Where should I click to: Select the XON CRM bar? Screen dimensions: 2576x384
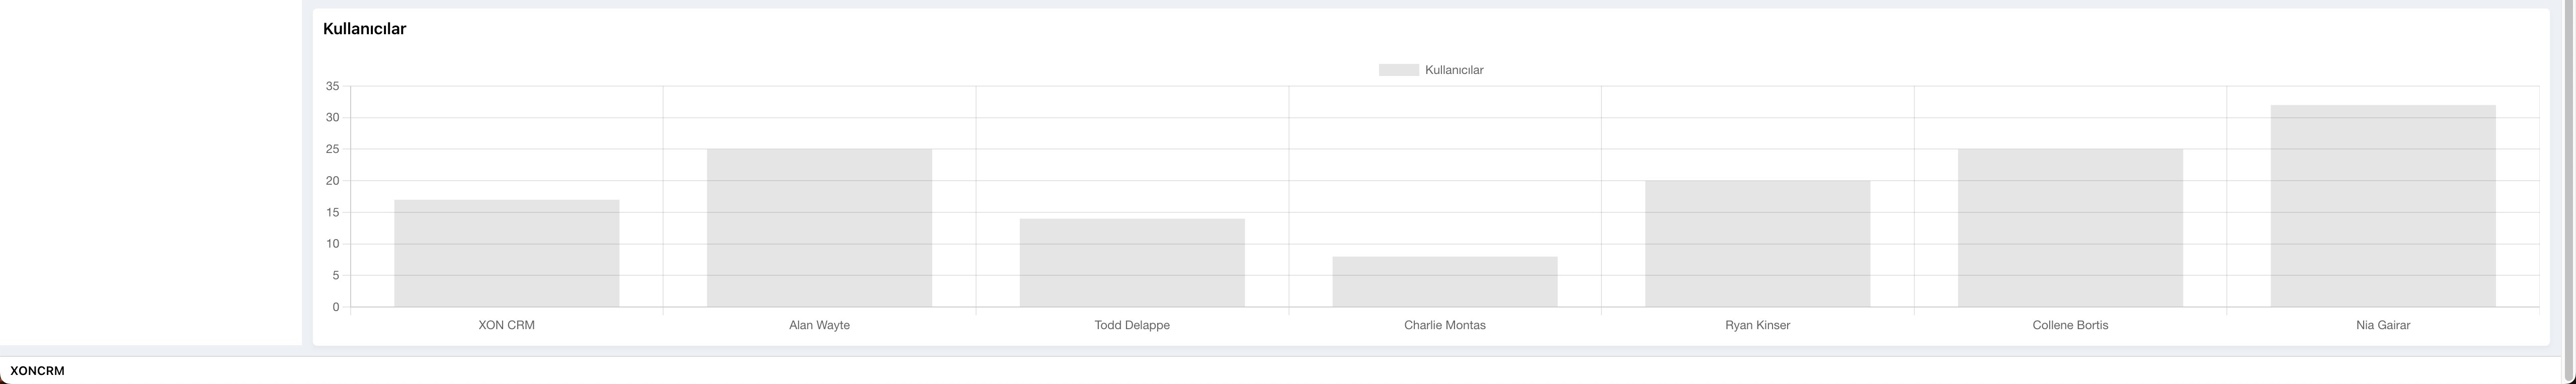pyautogui.click(x=506, y=253)
